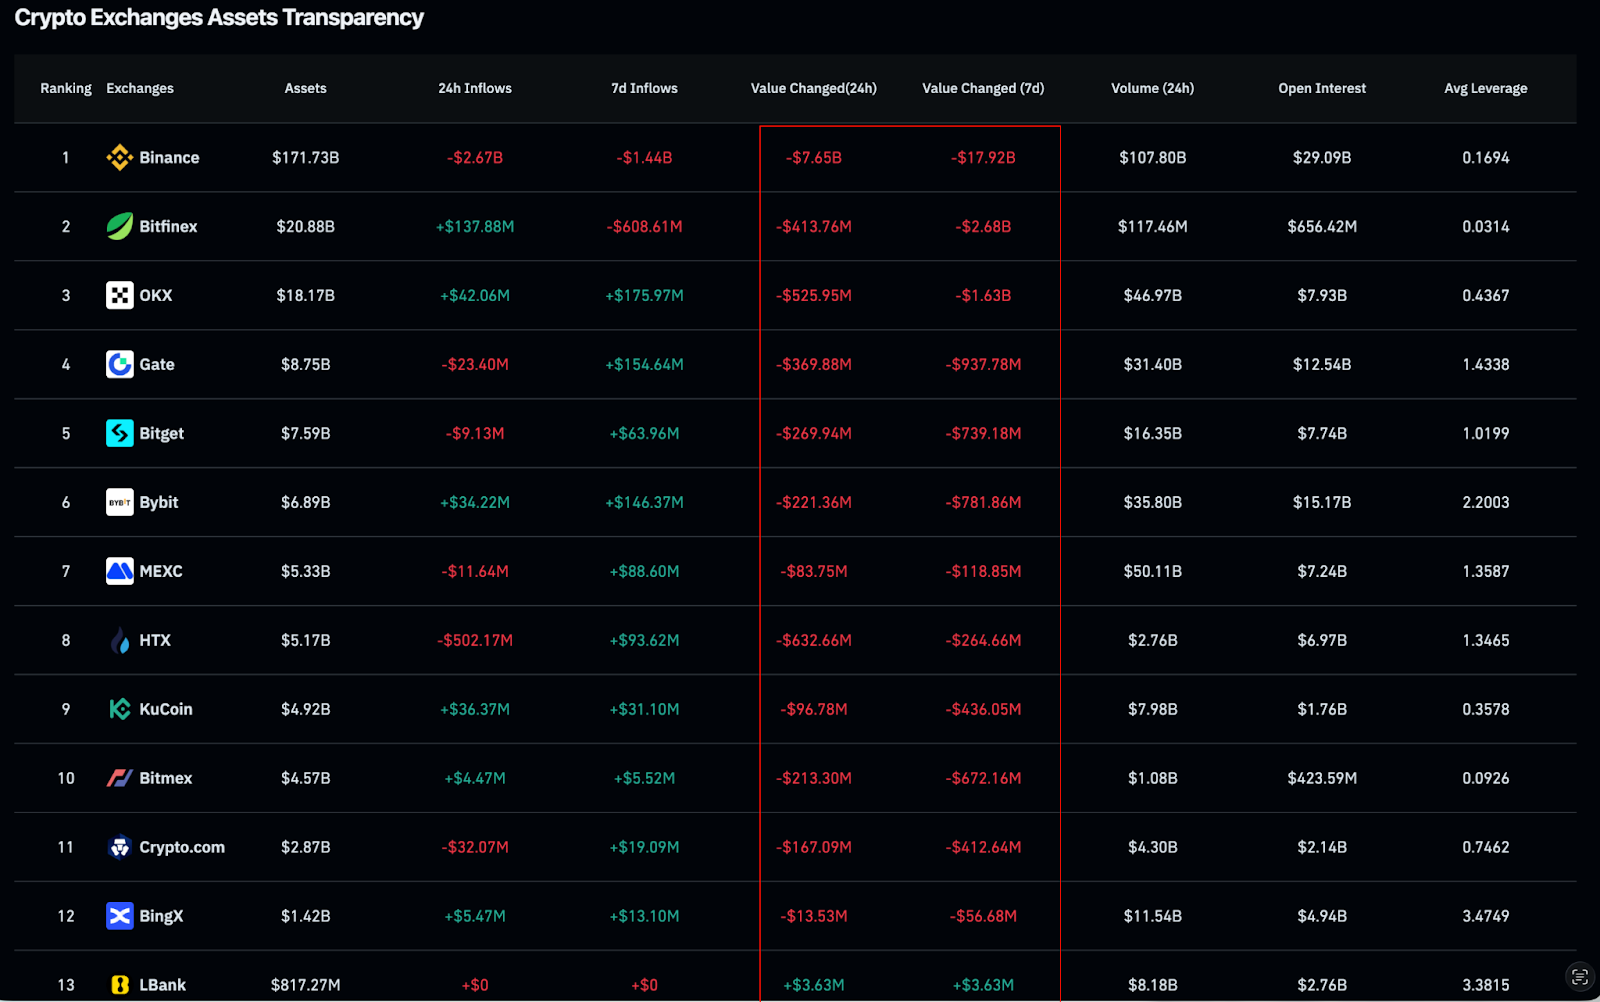Screen dimensions: 1600x1002
Task: Click the Bitget logo icon
Action: pyautogui.click(x=119, y=434)
